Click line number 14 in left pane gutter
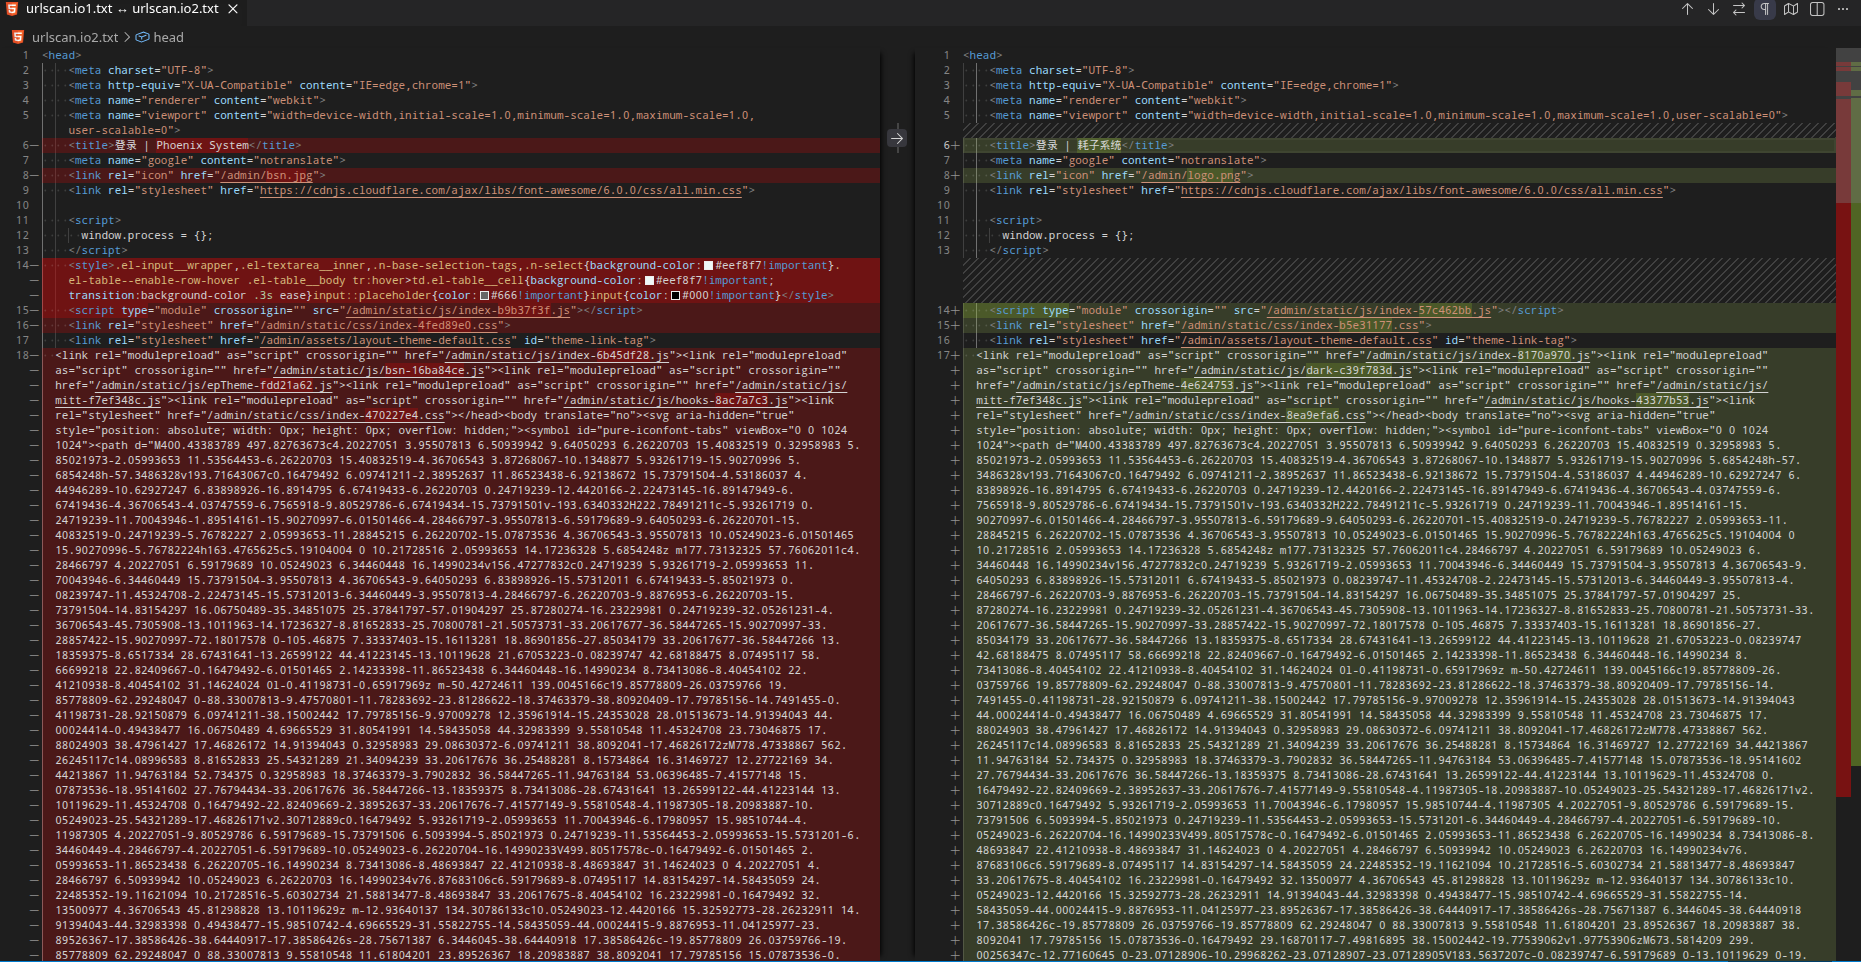This screenshot has height=962, width=1861. 22,266
